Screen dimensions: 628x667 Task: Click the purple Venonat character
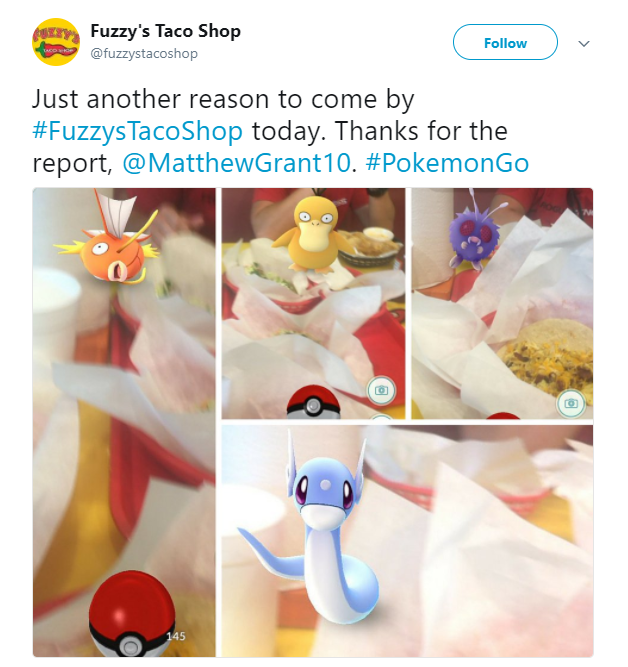pos(472,234)
